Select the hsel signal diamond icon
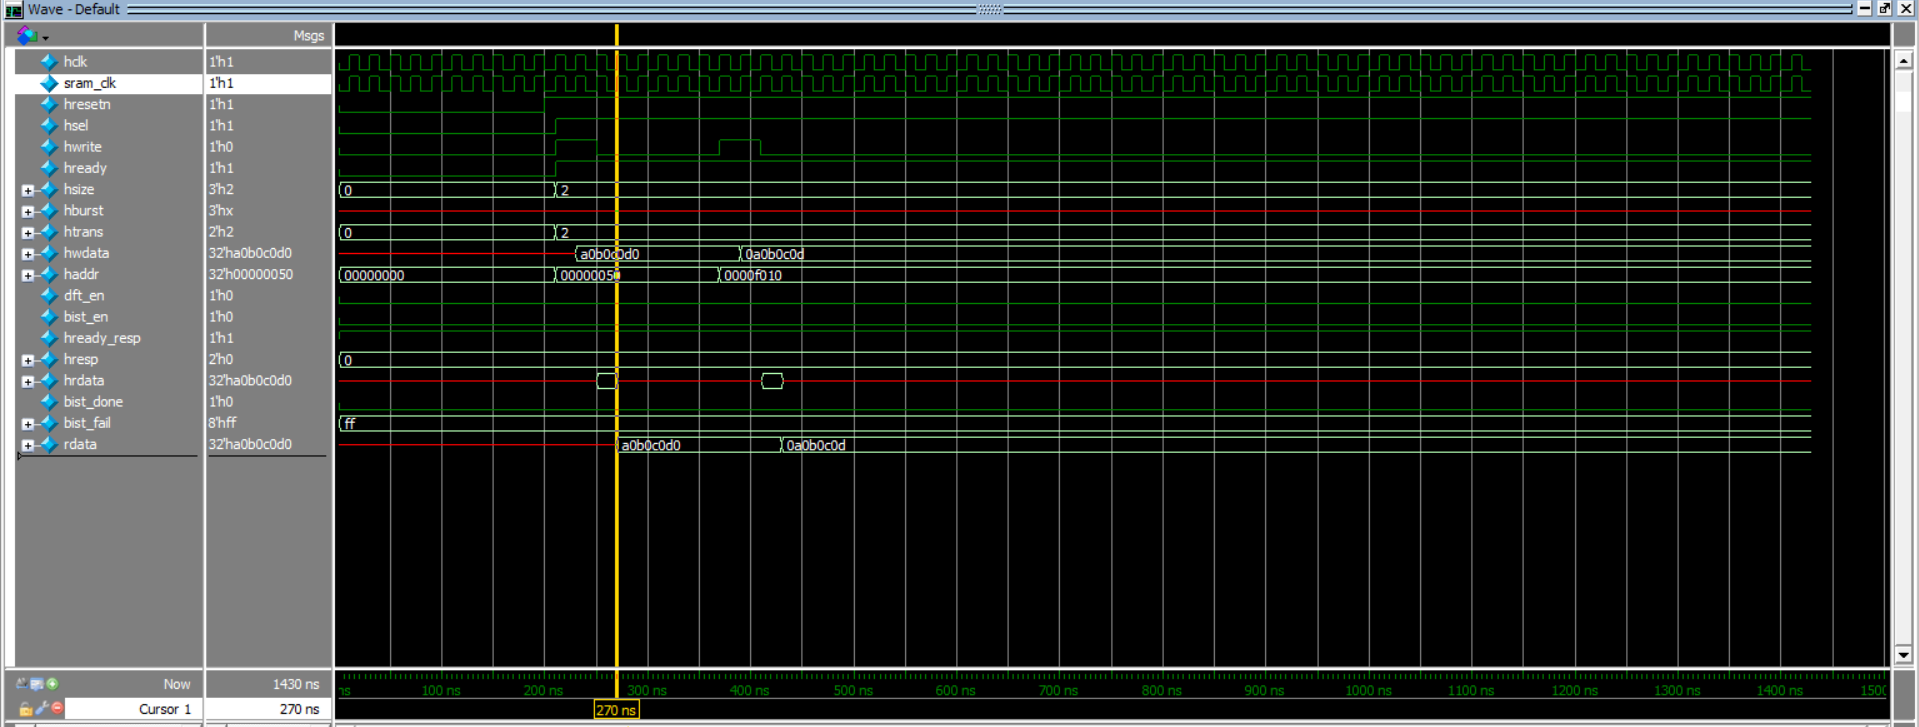 [49, 126]
